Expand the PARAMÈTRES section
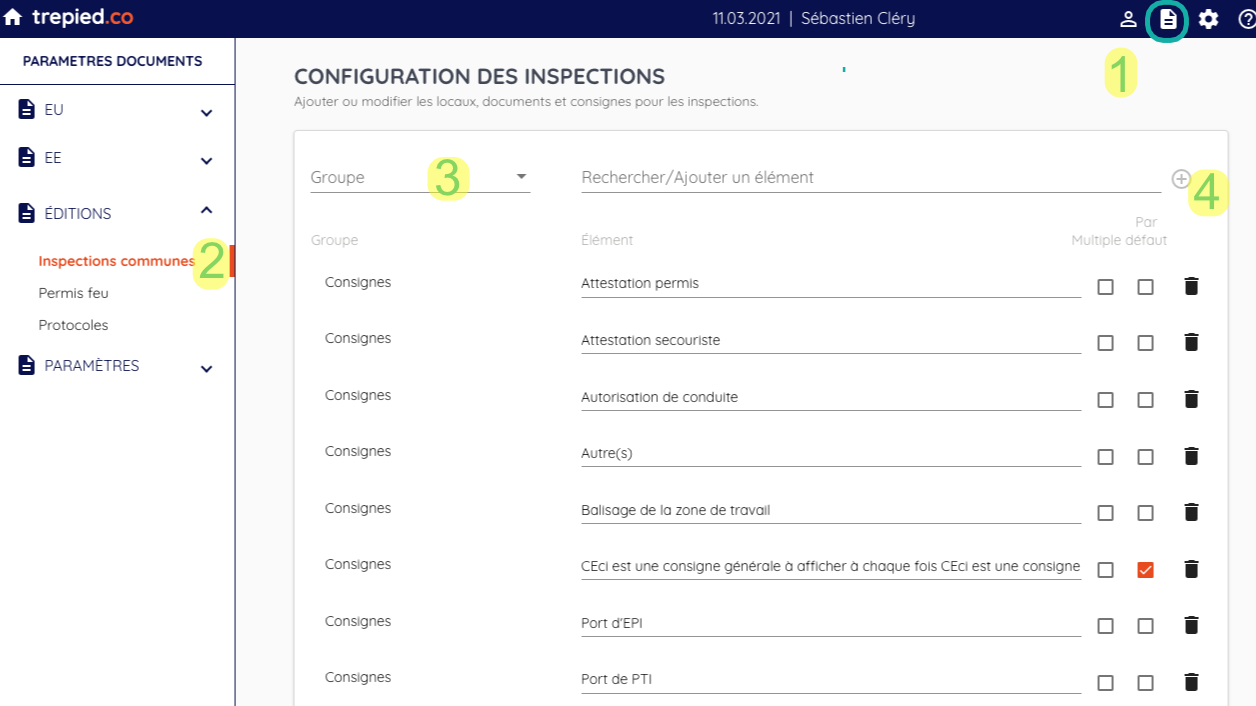Image resolution: width=1256 pixels, height=706 pixels. pyautogui.click(x=206, y=368)
